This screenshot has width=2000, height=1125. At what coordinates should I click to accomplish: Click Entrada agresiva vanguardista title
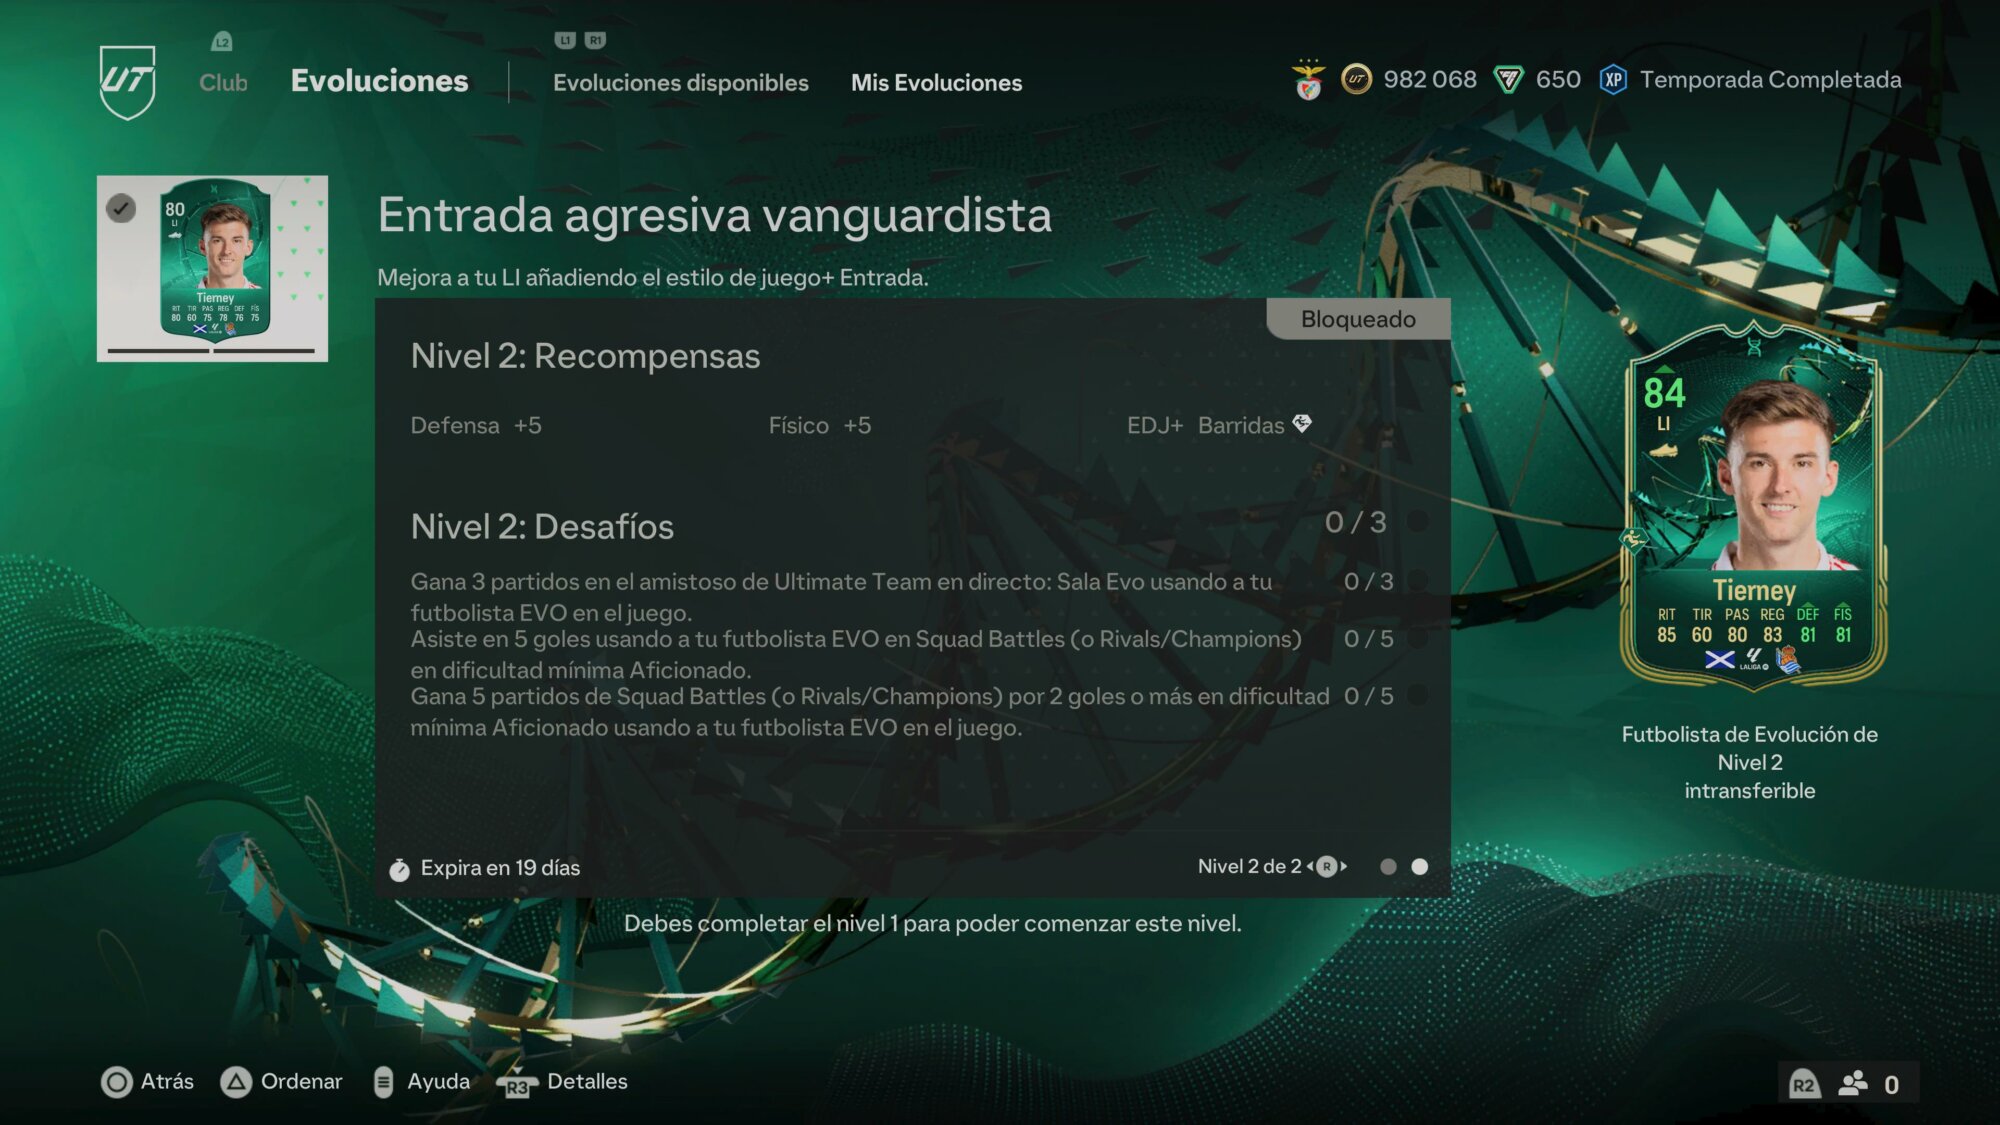click(x=714, y=215)
